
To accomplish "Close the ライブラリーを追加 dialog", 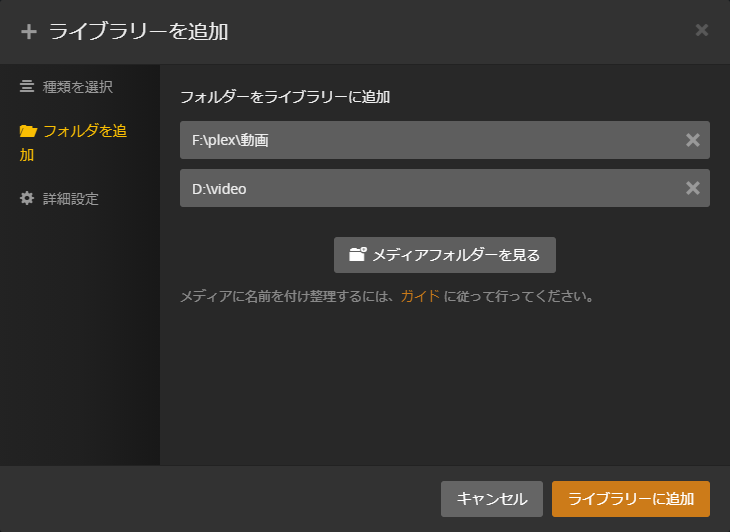I will pos(702,30).
